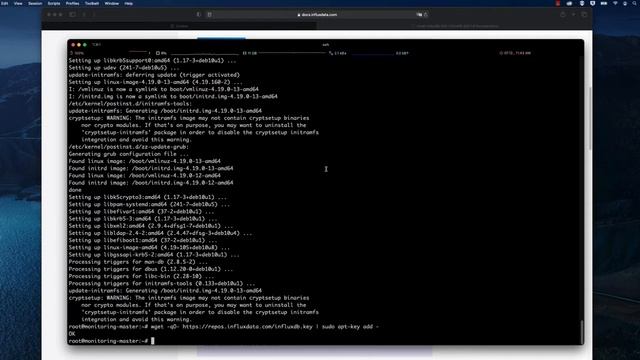Click Safari share icon

pos(563,14)
